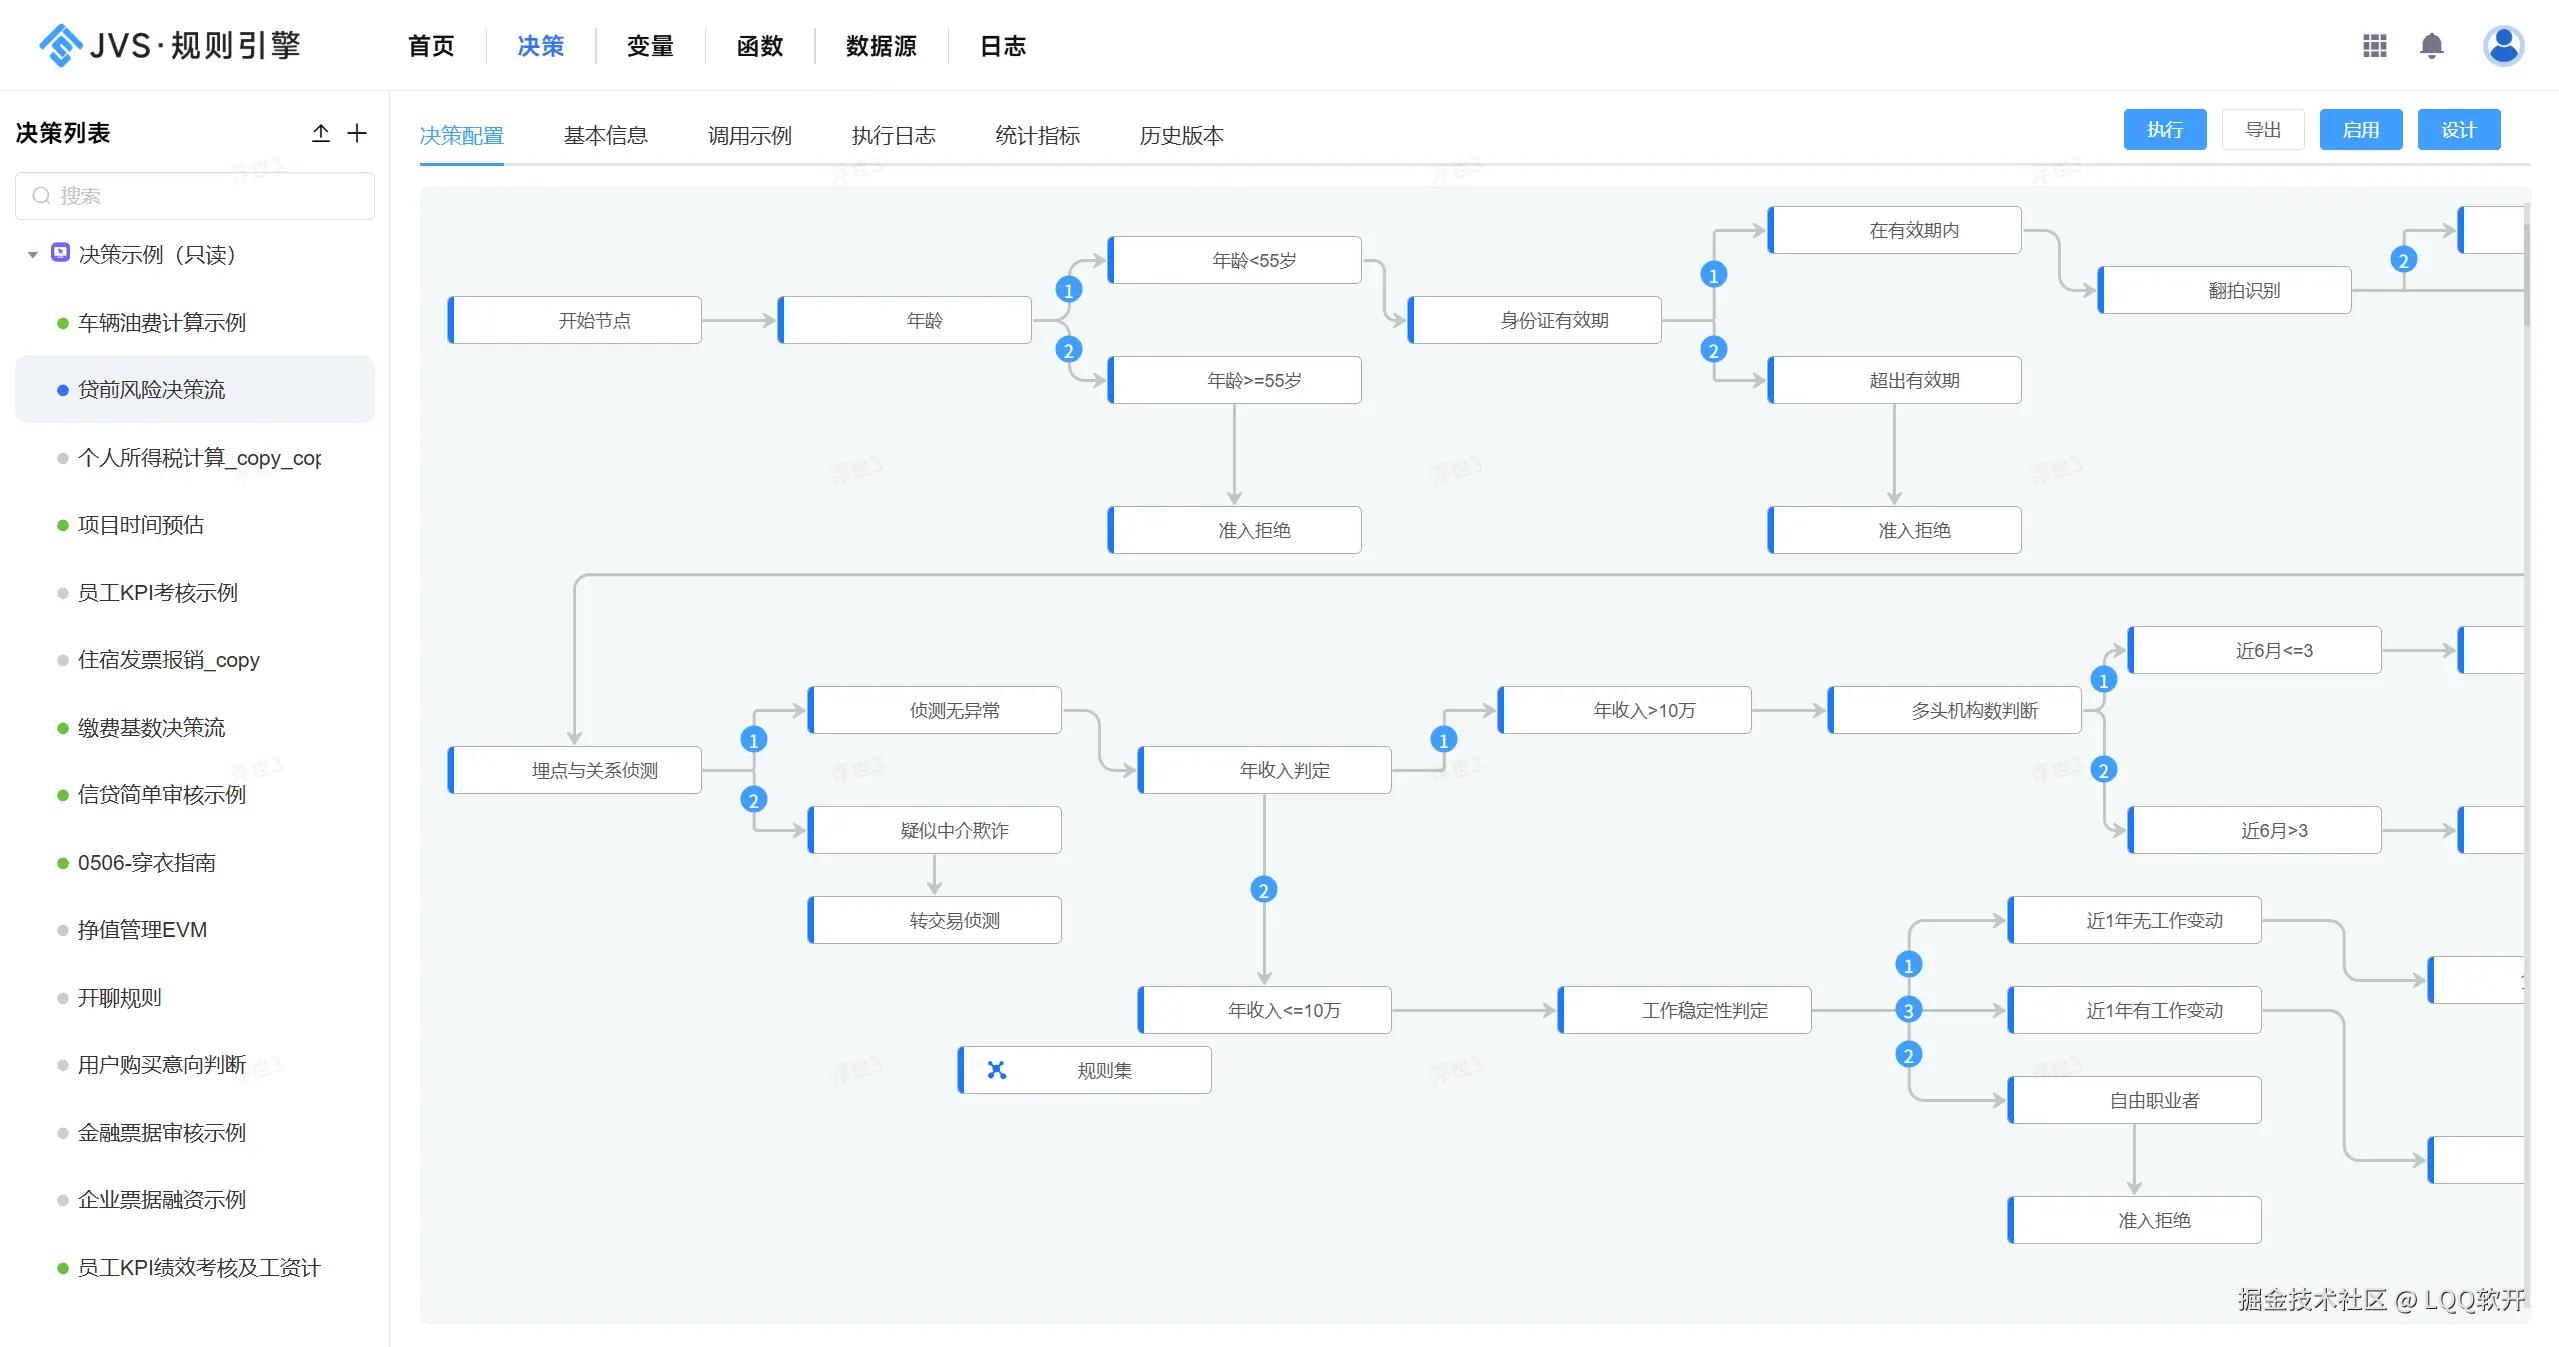This screenshot has width=2559, height=1347.
Task: Click the user avatar icon
Action: click(x=2502, y=46)
